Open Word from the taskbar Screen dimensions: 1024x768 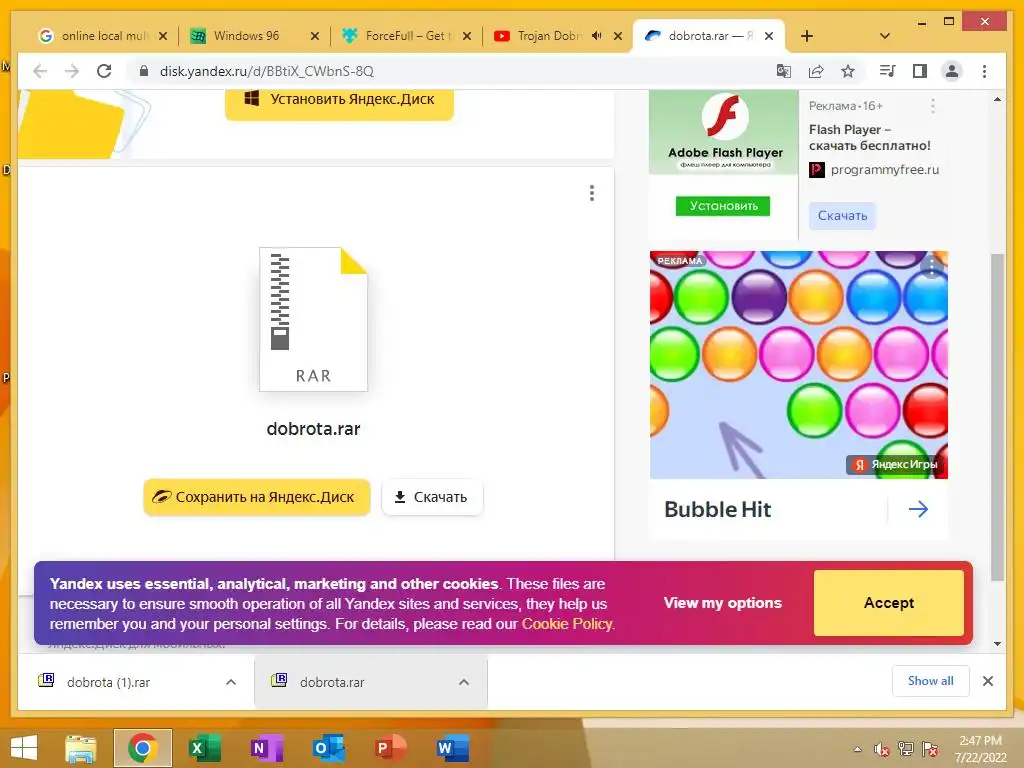click(x=453, y=748)
